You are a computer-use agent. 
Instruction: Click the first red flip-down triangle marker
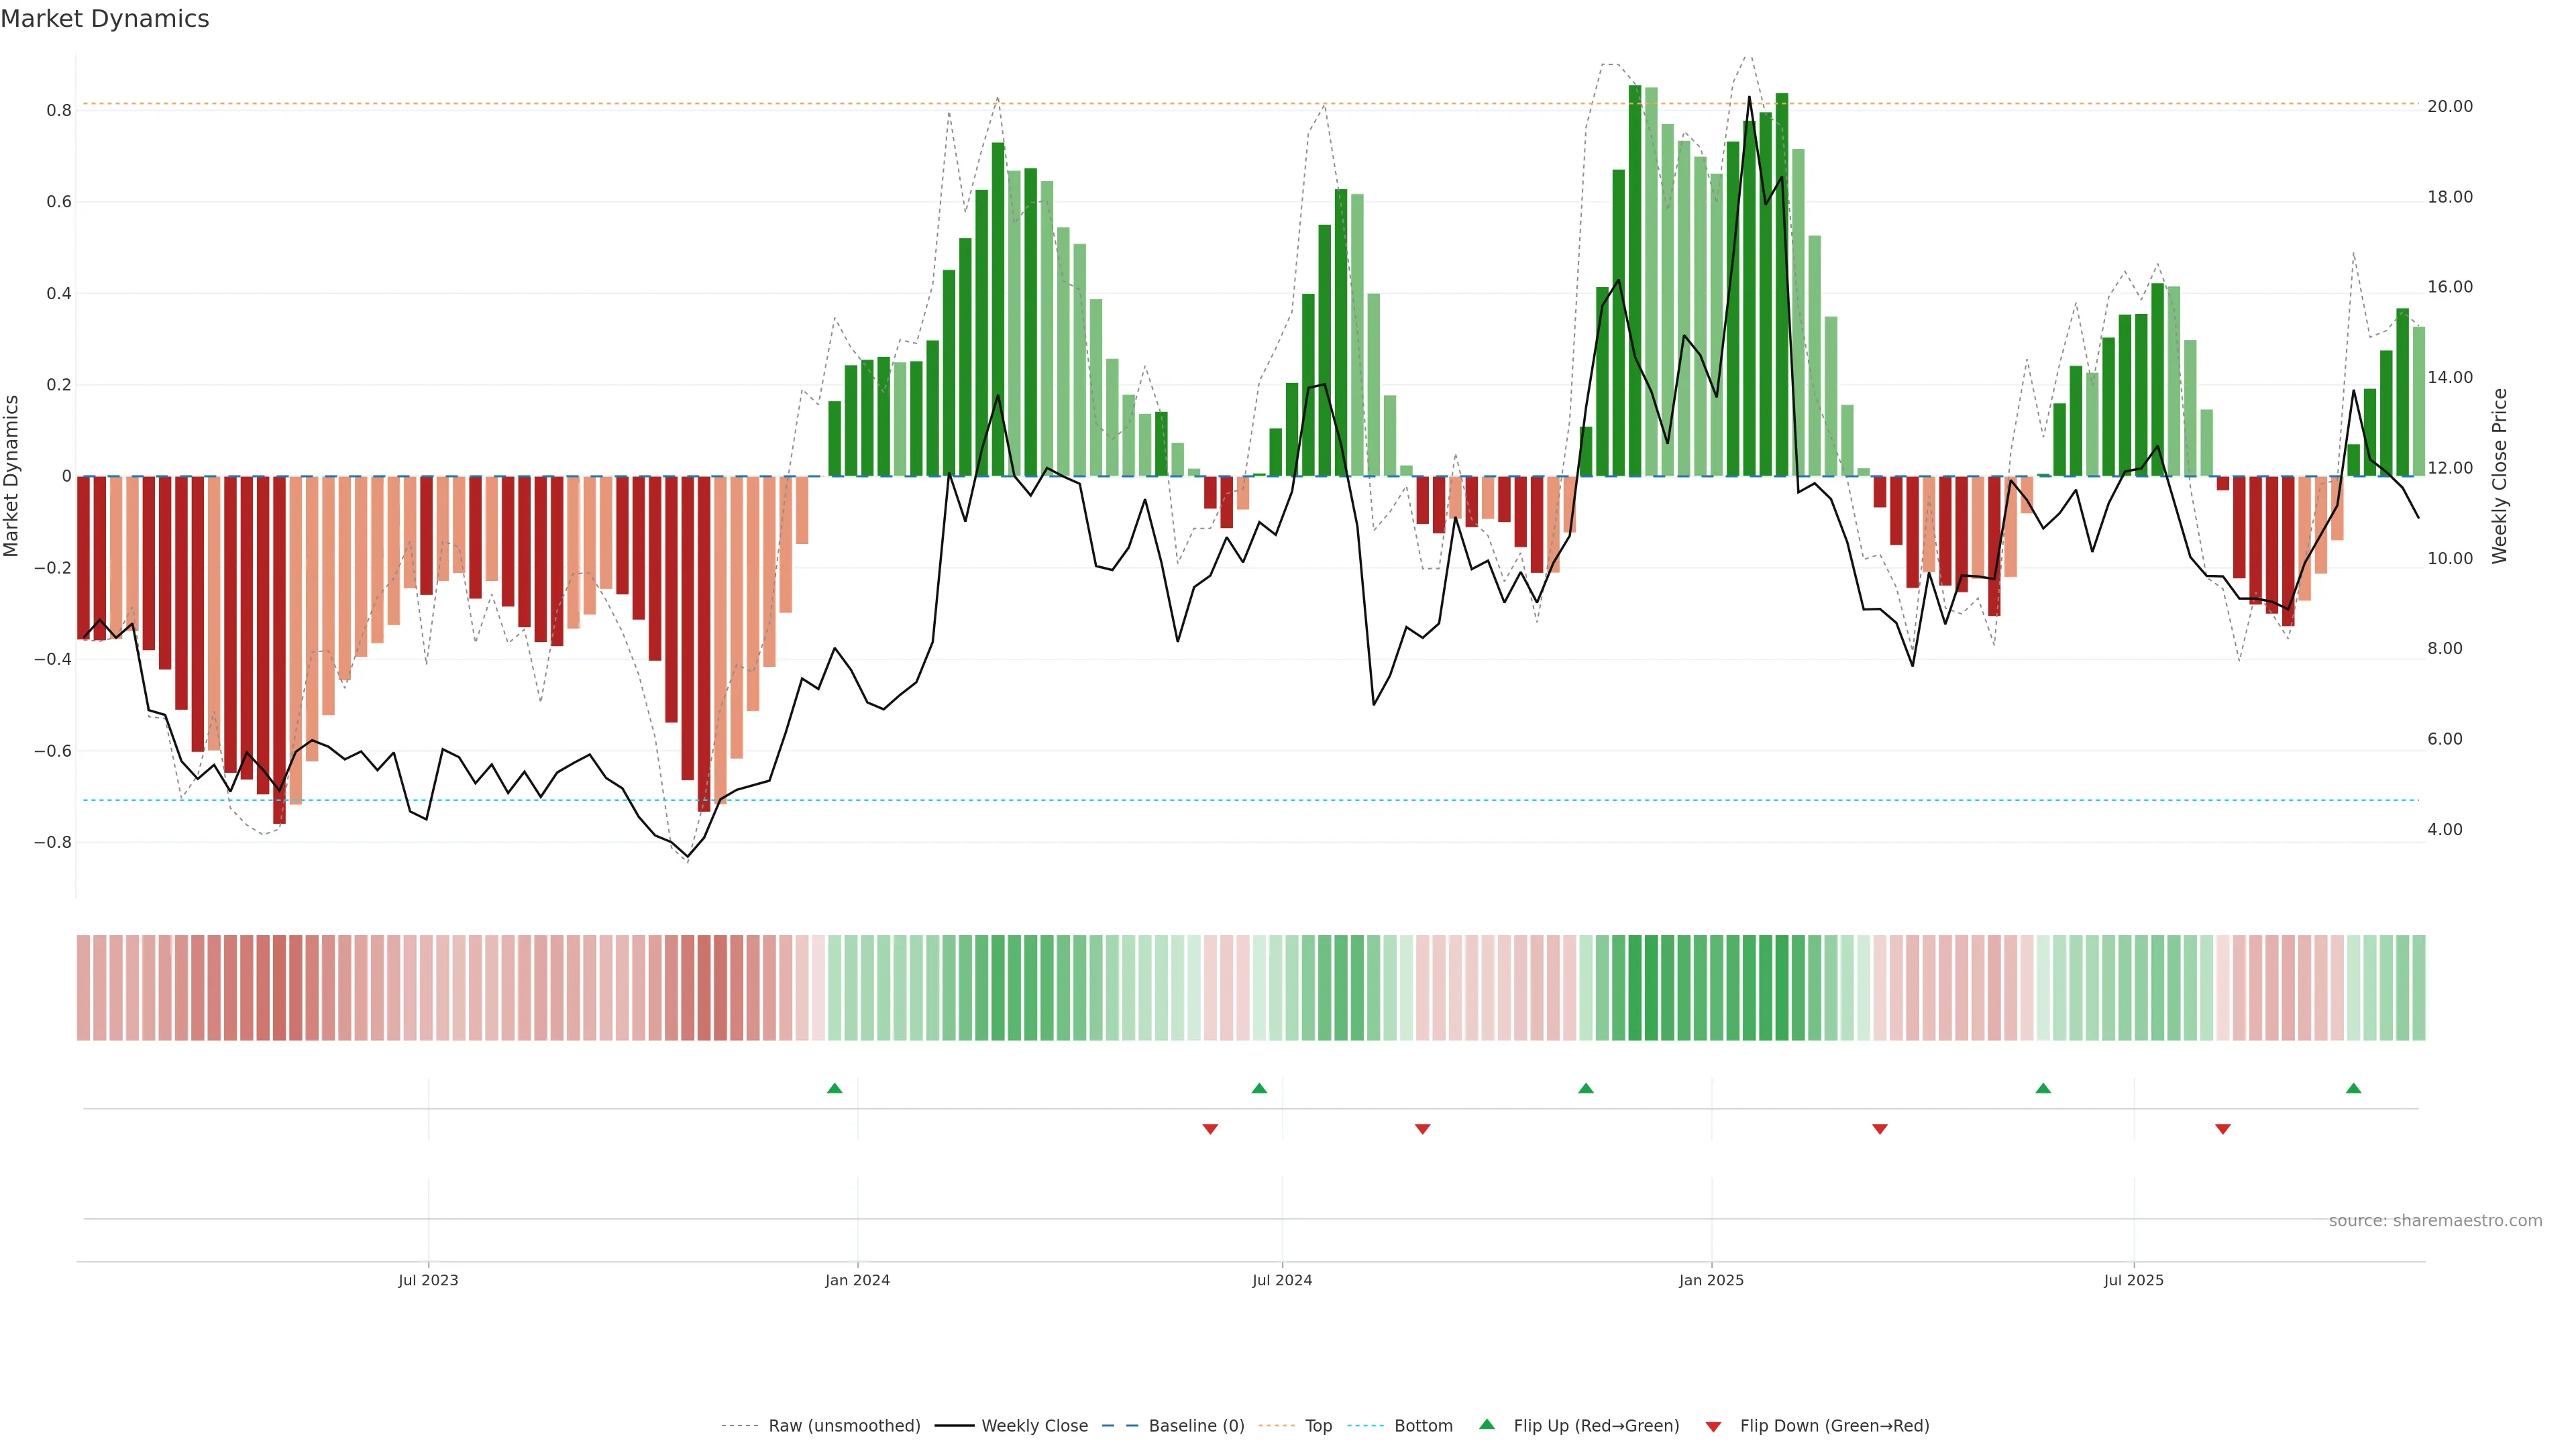[x=1210, y=1129]
